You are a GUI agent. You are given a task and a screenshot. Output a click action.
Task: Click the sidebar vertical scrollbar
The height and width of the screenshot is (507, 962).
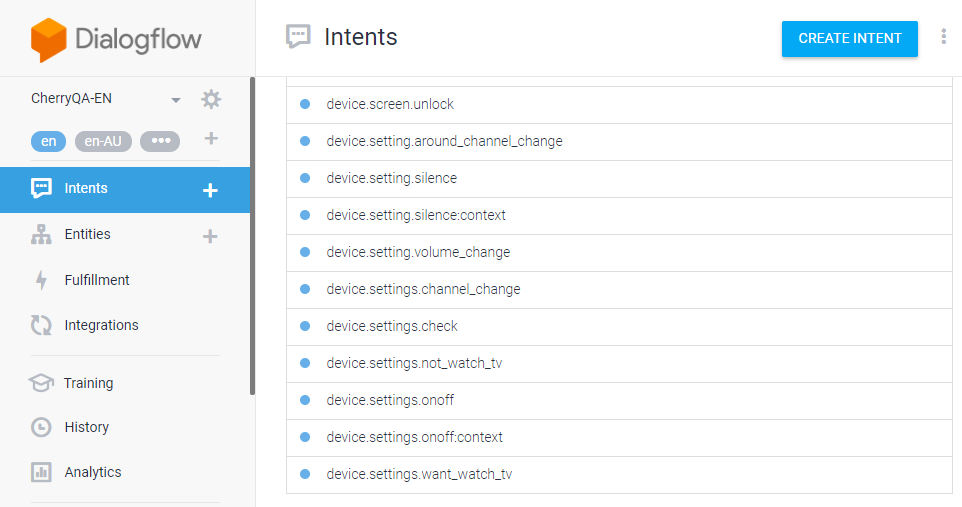coord(252,236)
